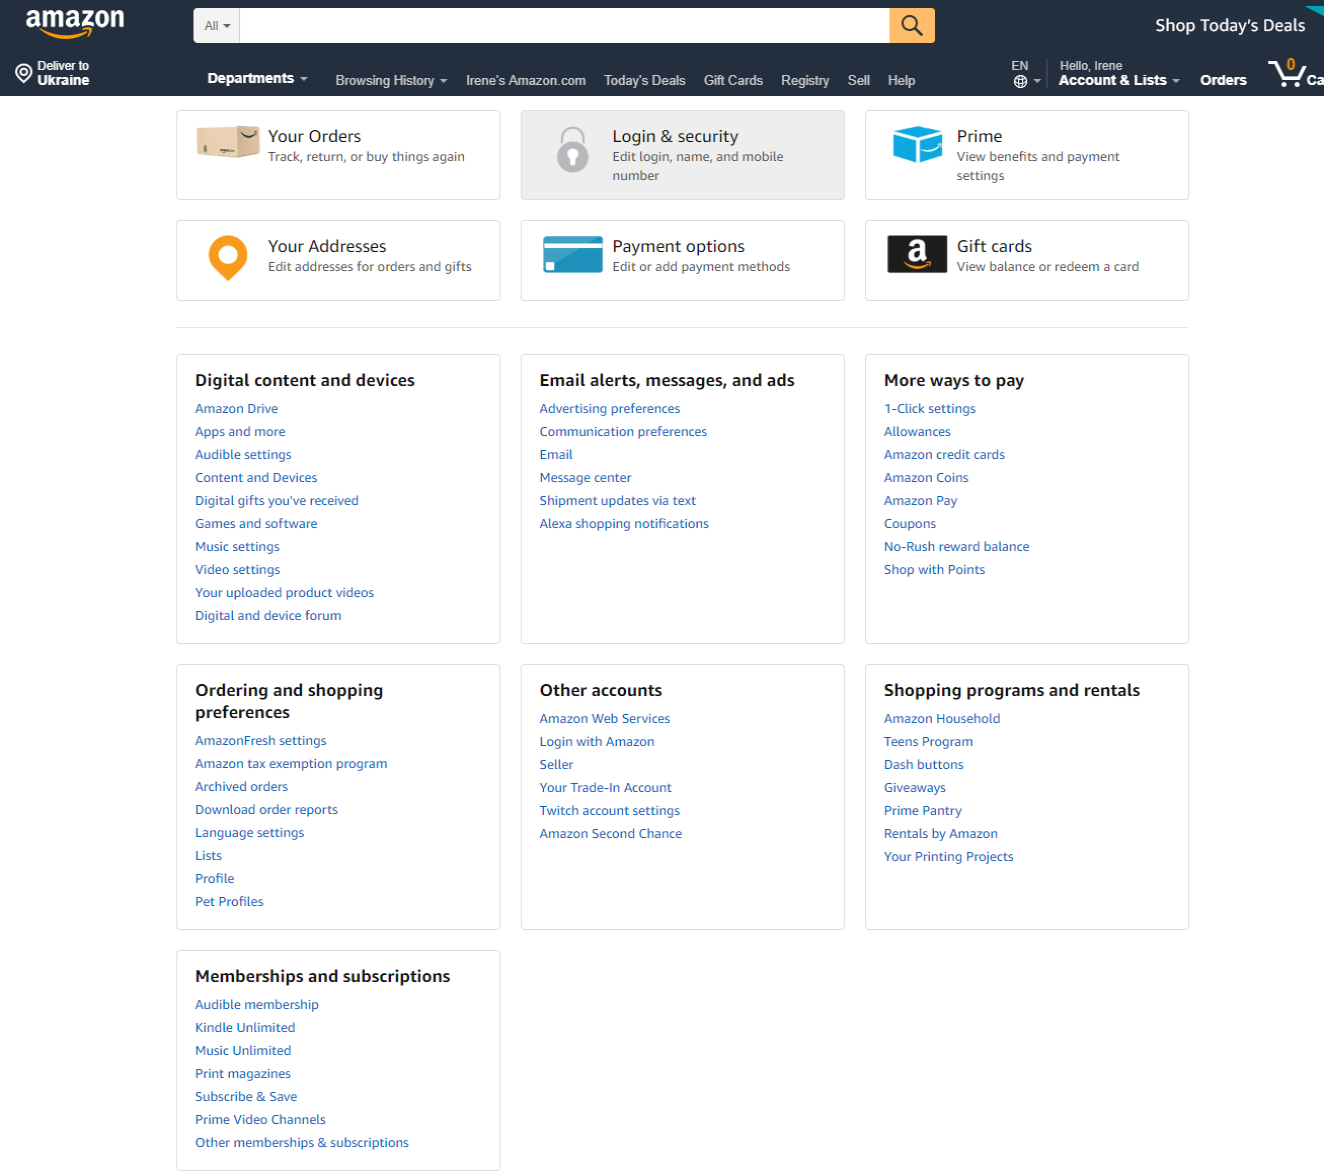Click the Payment options credit card icon
Screen dimensions: 1324x1172
(x=571, y=256)
